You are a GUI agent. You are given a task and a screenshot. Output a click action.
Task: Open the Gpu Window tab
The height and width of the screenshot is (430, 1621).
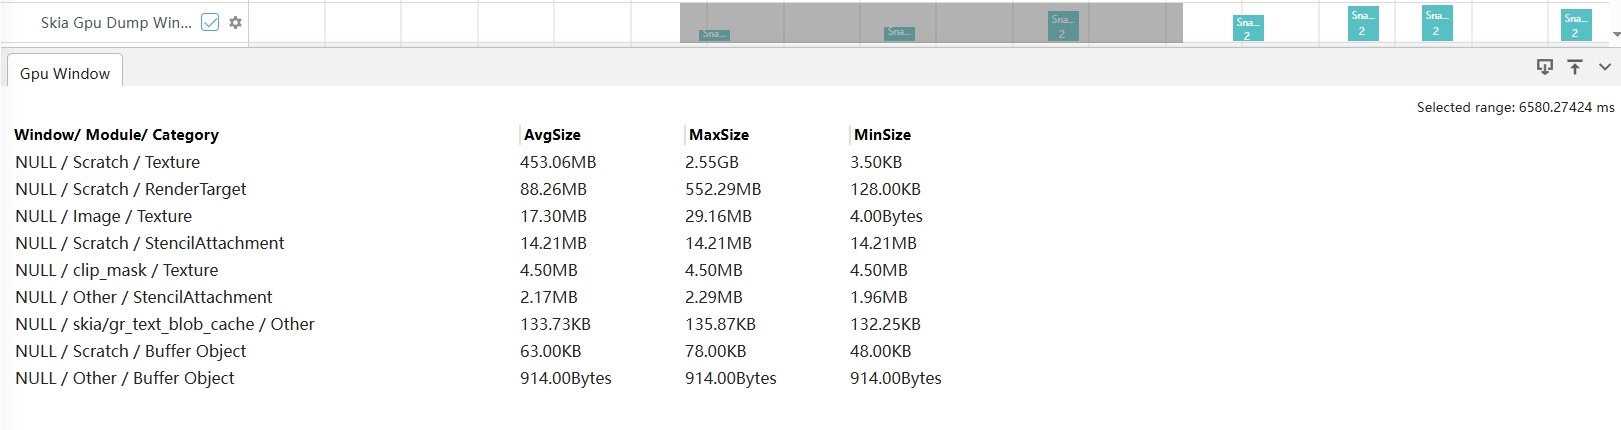pos(65,73)
